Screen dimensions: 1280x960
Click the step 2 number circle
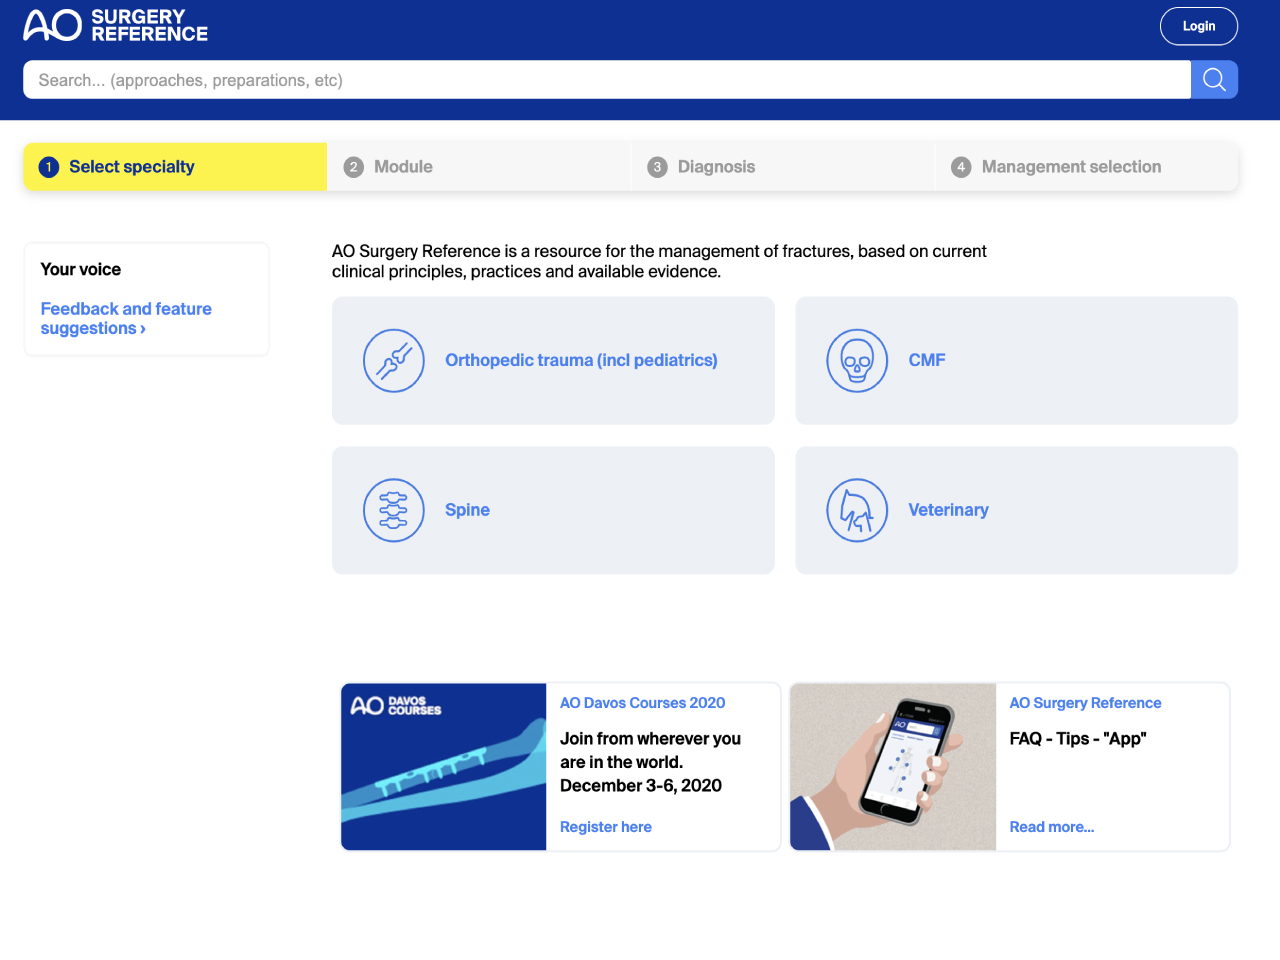tap(353, 167)
